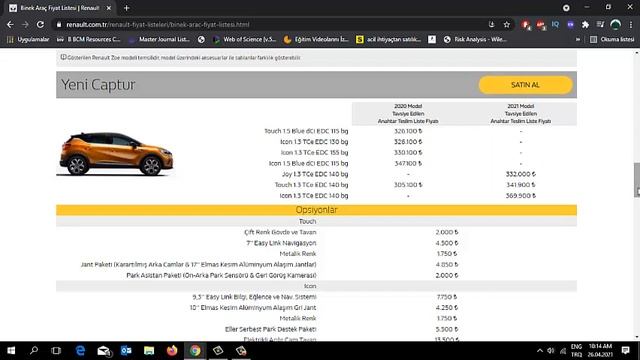This screenshot has width=640, height=360.
Task: Open the Chrome three-dot menu
Action: 631,24
